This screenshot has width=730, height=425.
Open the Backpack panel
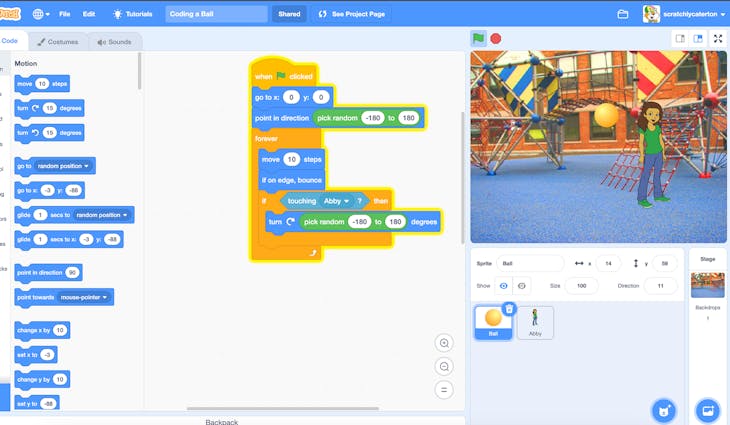coord(222,421)
